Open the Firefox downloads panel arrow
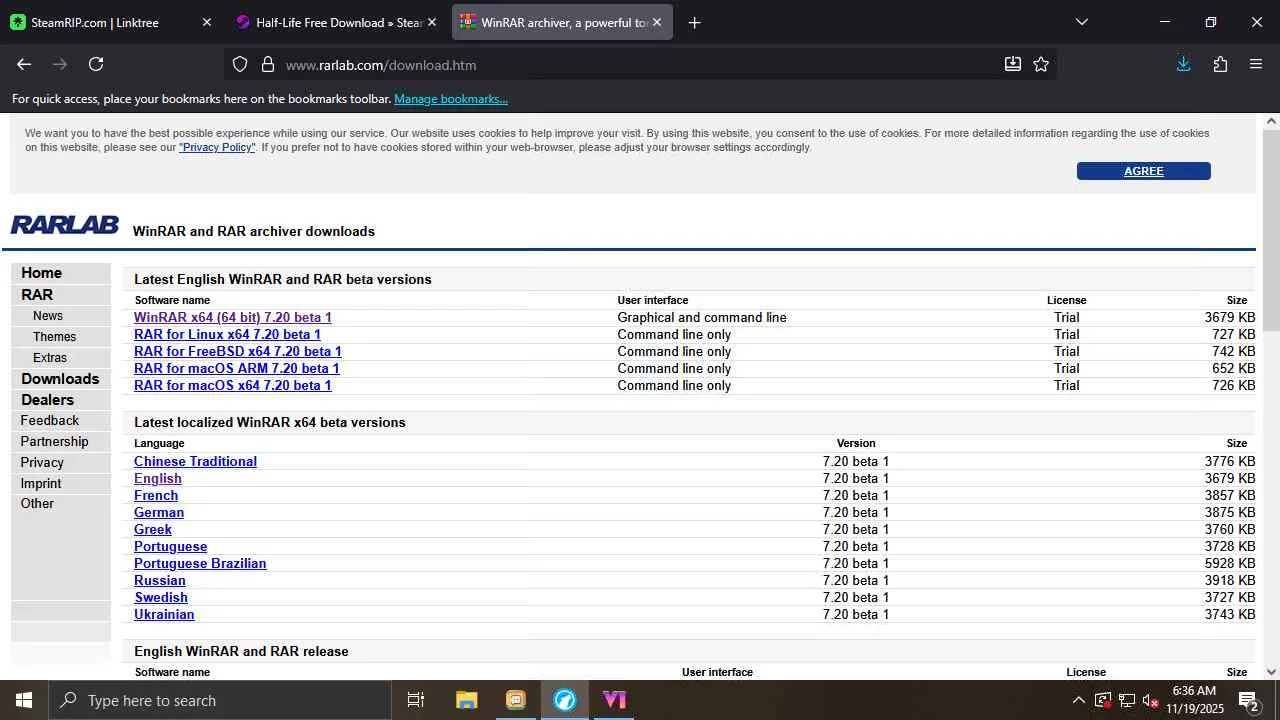 1183,64
